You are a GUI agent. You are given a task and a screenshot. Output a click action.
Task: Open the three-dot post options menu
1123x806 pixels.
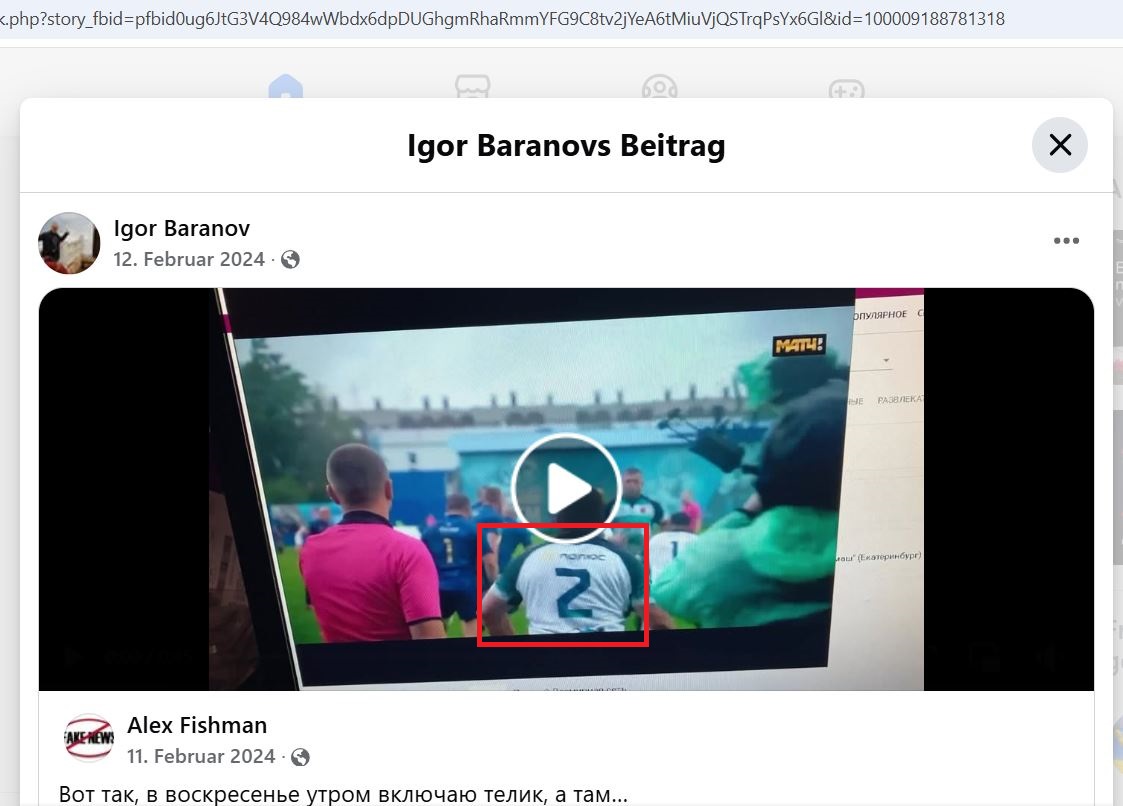(1066, 241)
